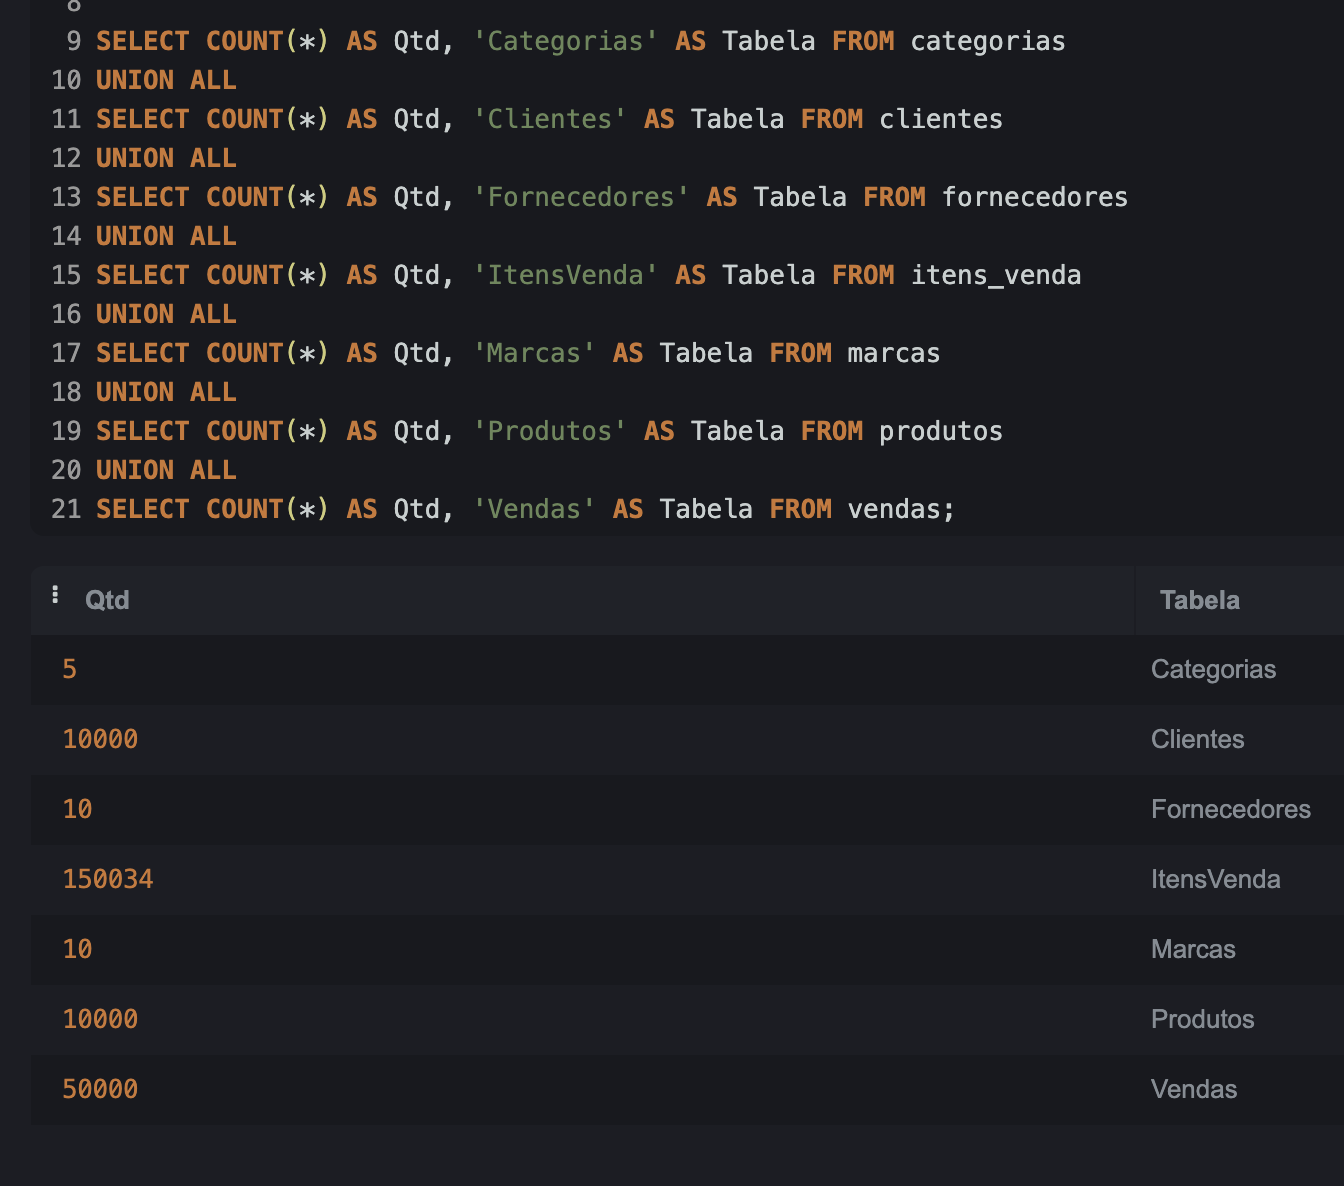
Task: Click the 'Produtos' string literal in line 19
Action: click(x=549, y=431)
